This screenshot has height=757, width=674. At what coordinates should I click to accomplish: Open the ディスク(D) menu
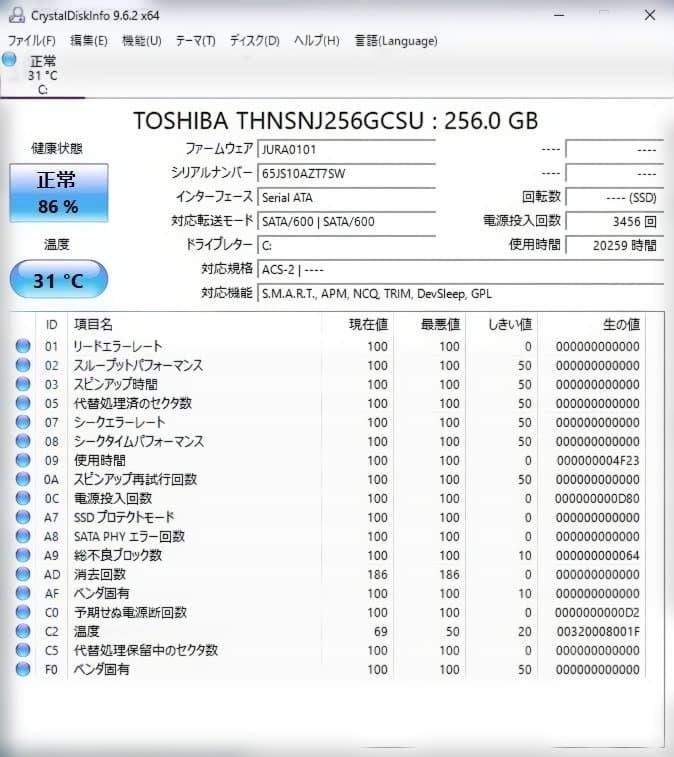pyautogui.click(x=254, y=41)
